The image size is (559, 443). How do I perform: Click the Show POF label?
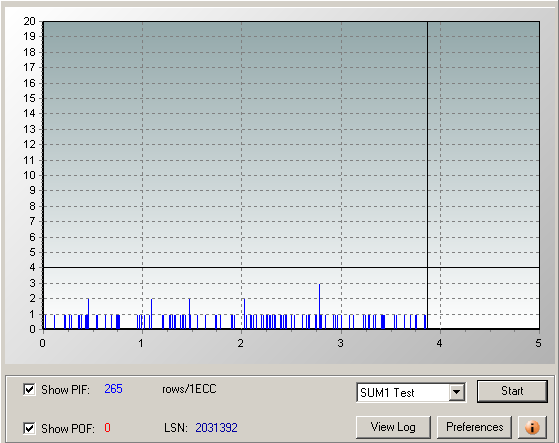pos(68,428)
